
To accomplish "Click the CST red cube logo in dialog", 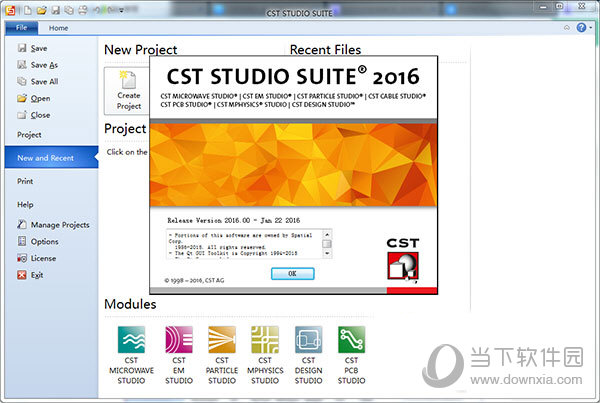I will [x=403, y=266].
